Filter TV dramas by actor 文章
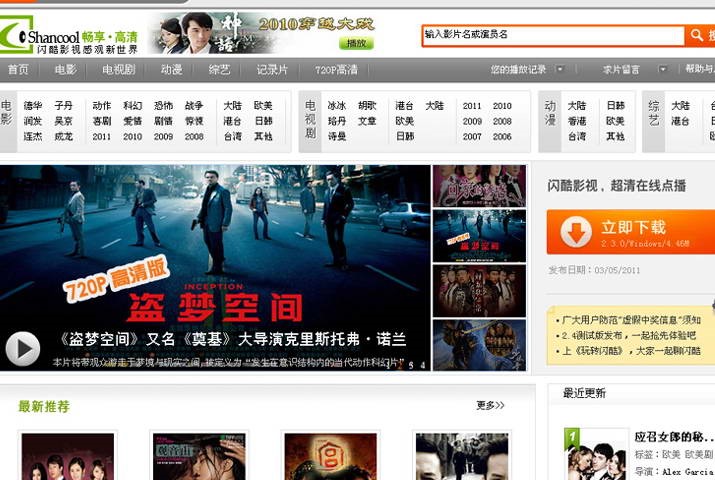This screenshot has height=480, width=715. (367, 121)
